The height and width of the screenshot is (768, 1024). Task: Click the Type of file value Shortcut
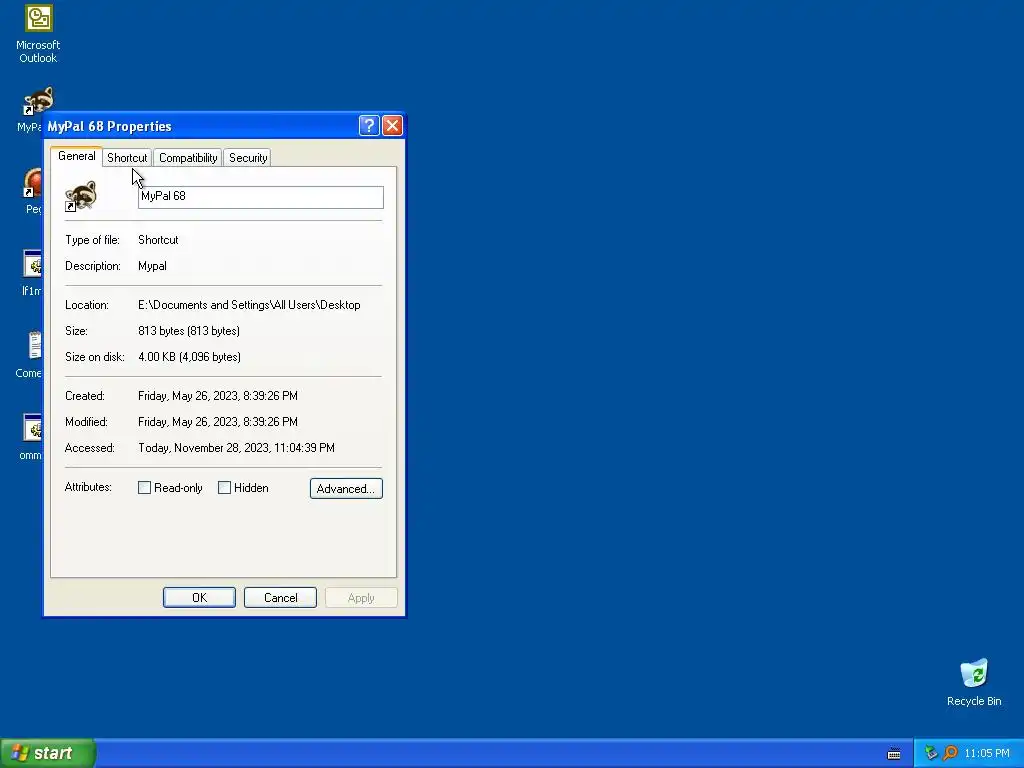(158, 240)
